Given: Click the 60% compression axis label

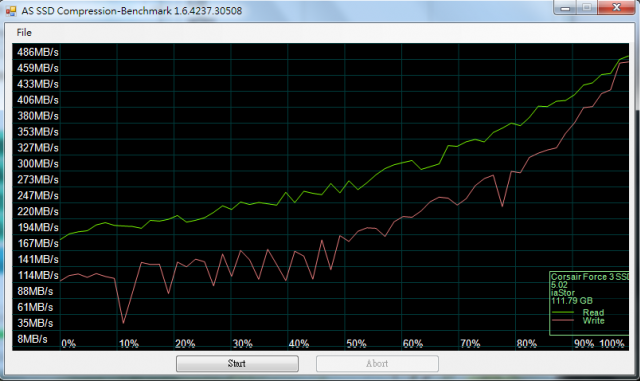Looking at the screenshot, I should 413,344.
